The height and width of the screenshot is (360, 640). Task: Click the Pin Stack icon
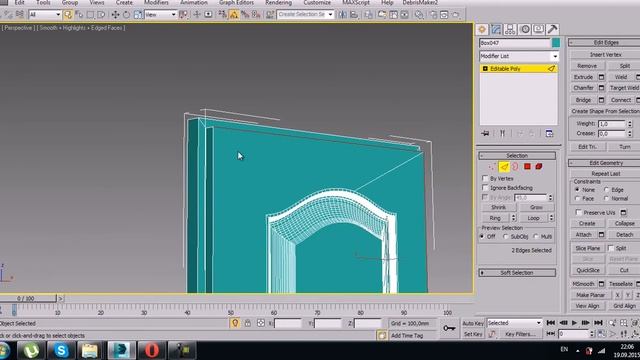point(485,133)
